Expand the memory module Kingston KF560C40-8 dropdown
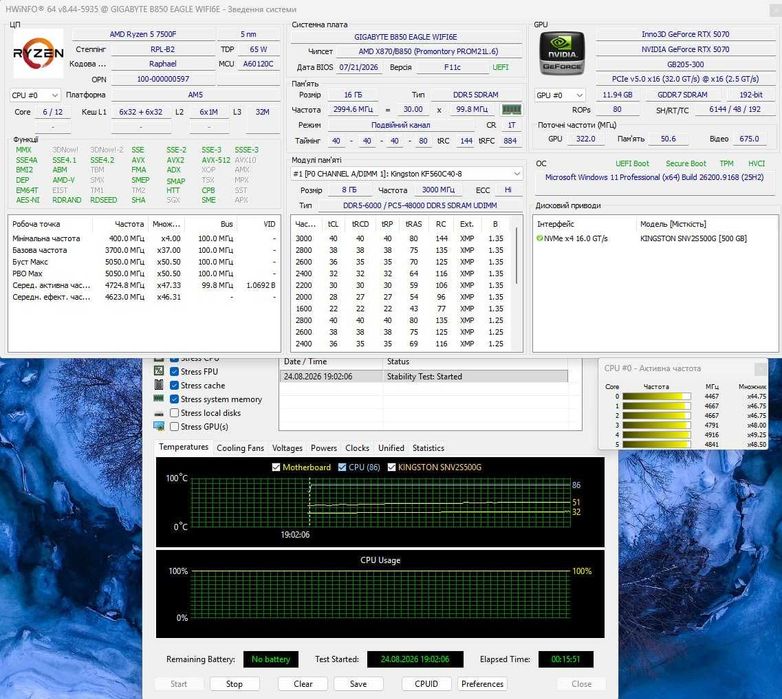This screenshot has height=699, width=782. coord(406,174)
